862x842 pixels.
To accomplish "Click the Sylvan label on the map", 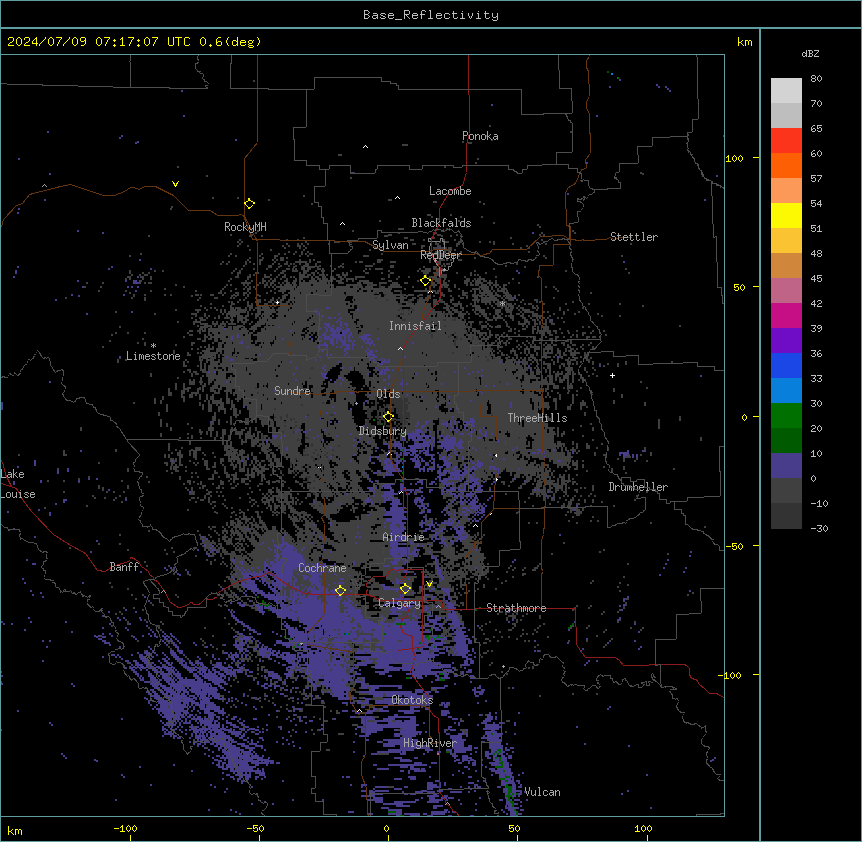I will click(x=390, y=245).
